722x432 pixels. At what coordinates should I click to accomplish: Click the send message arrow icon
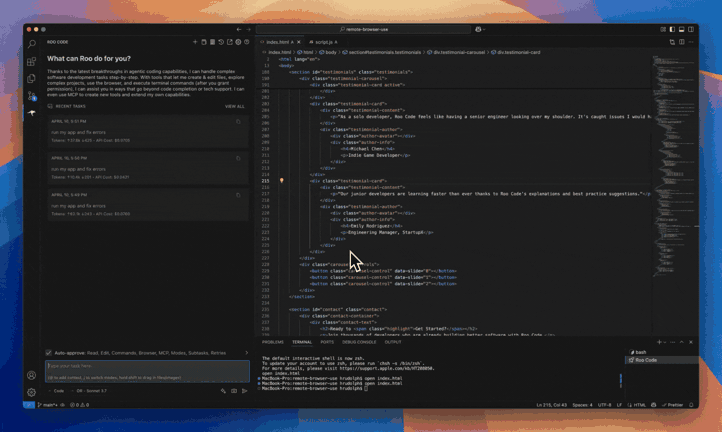click(x=244, y=391)
